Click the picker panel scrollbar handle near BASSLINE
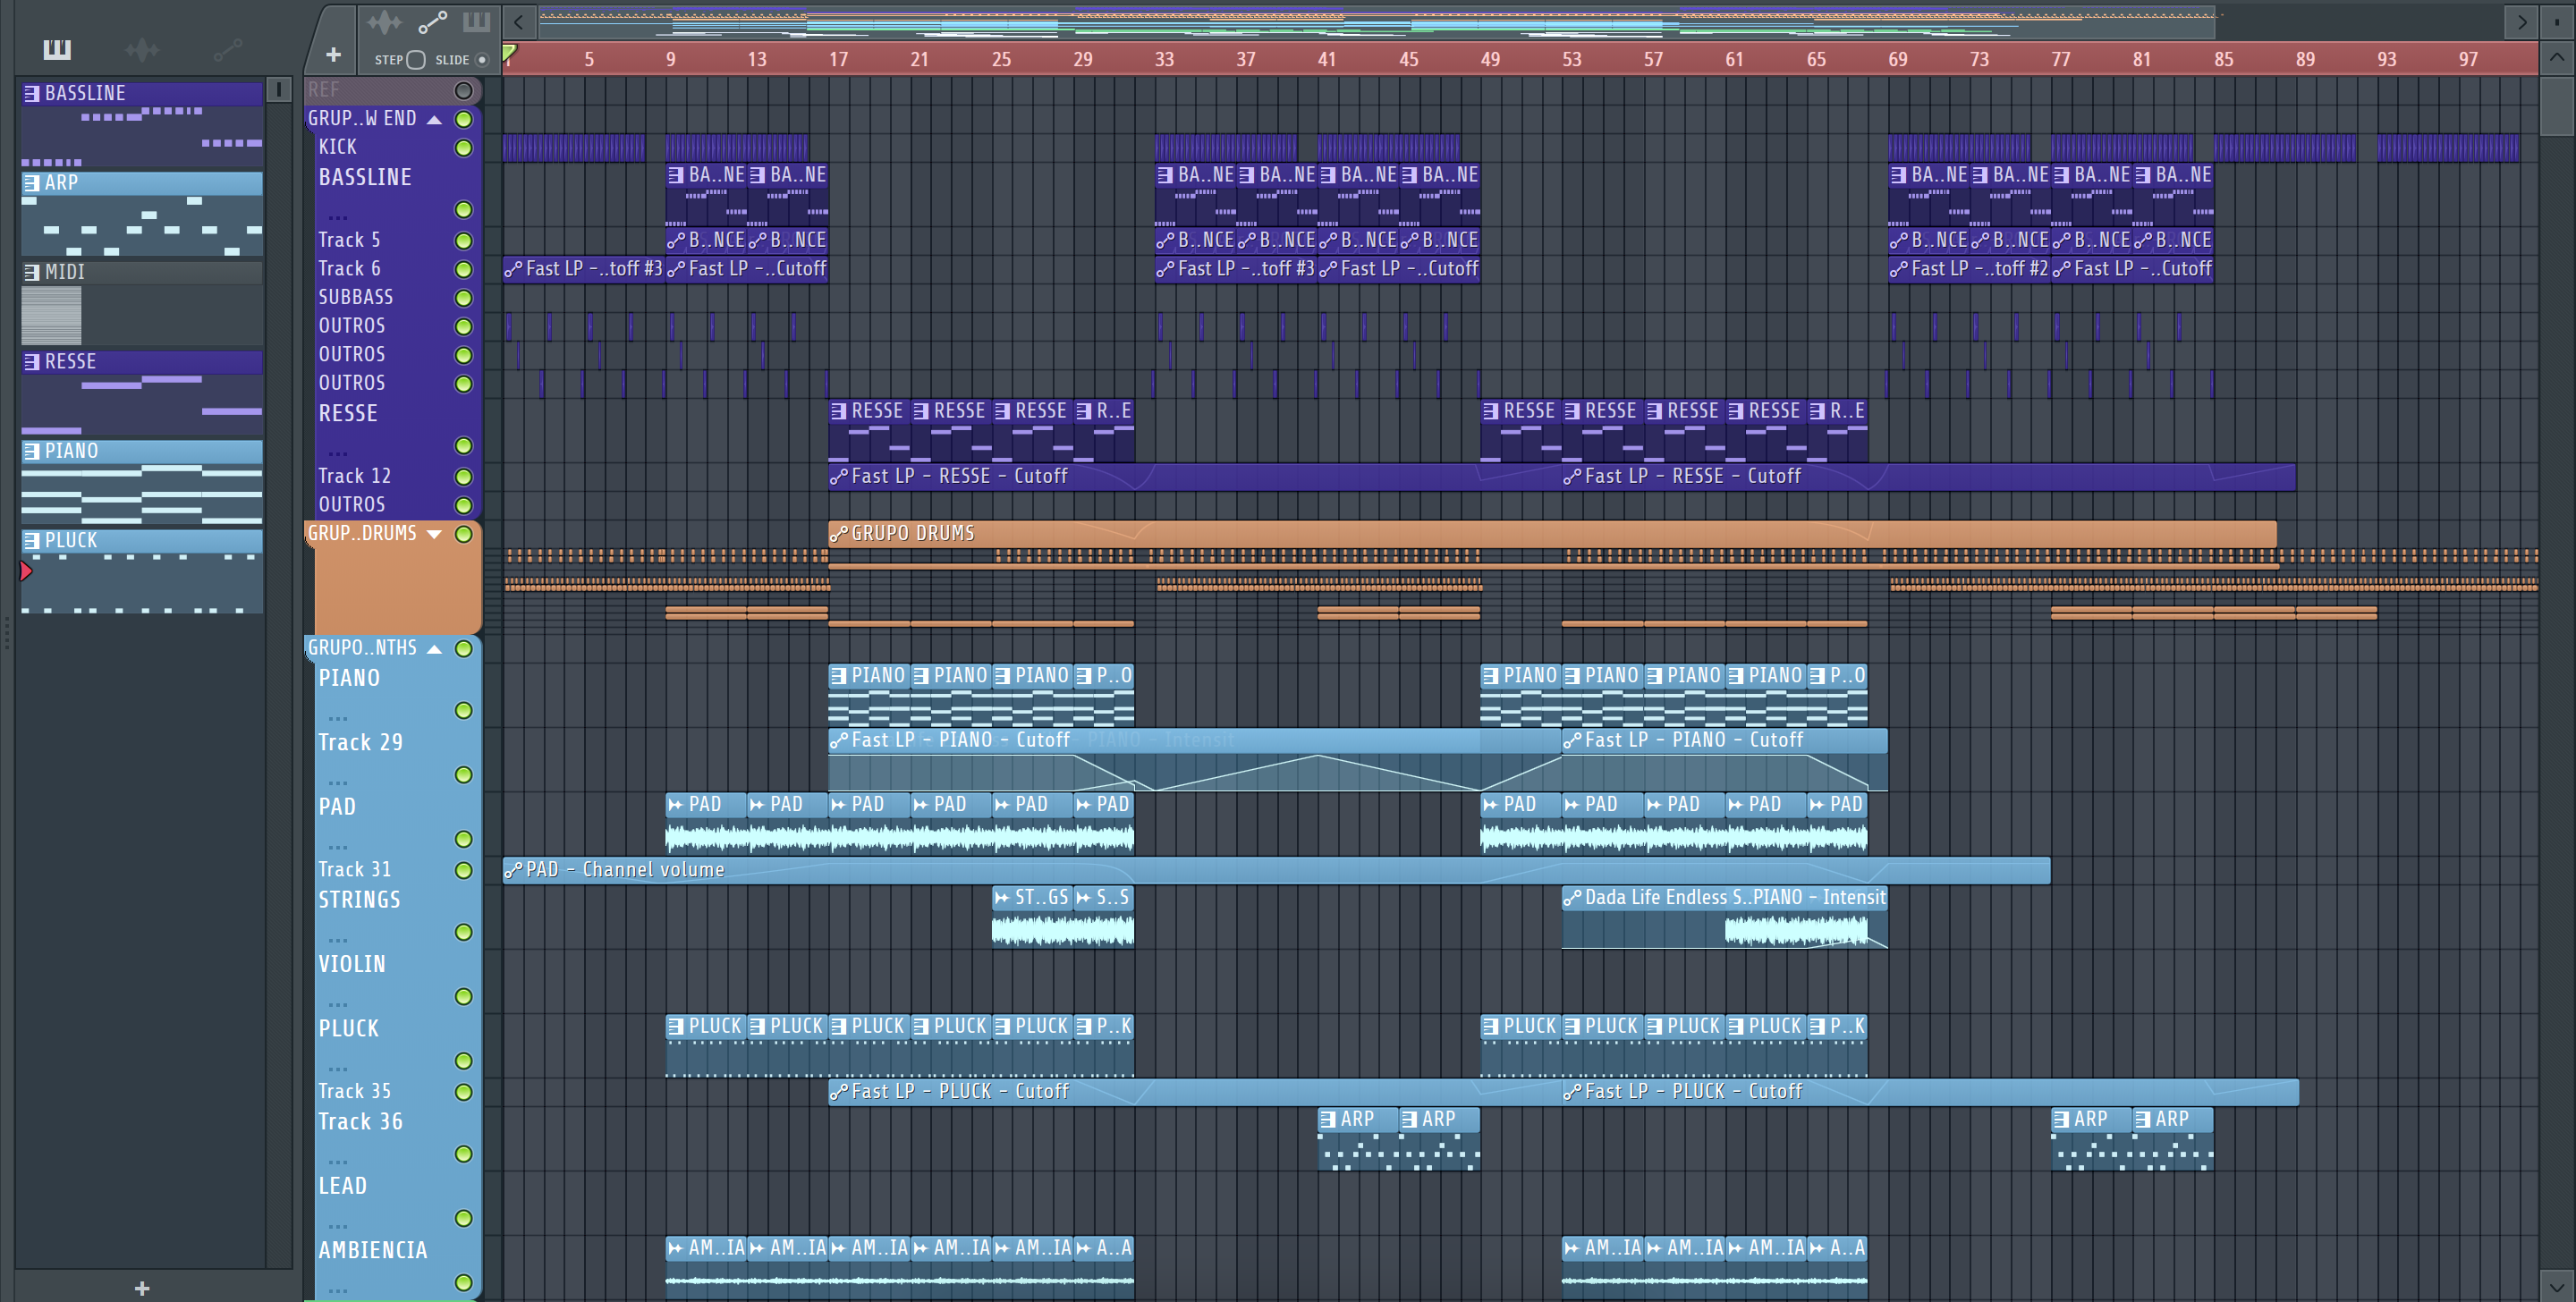Viewport: 2576px width, 1302px height. [279, 90]
